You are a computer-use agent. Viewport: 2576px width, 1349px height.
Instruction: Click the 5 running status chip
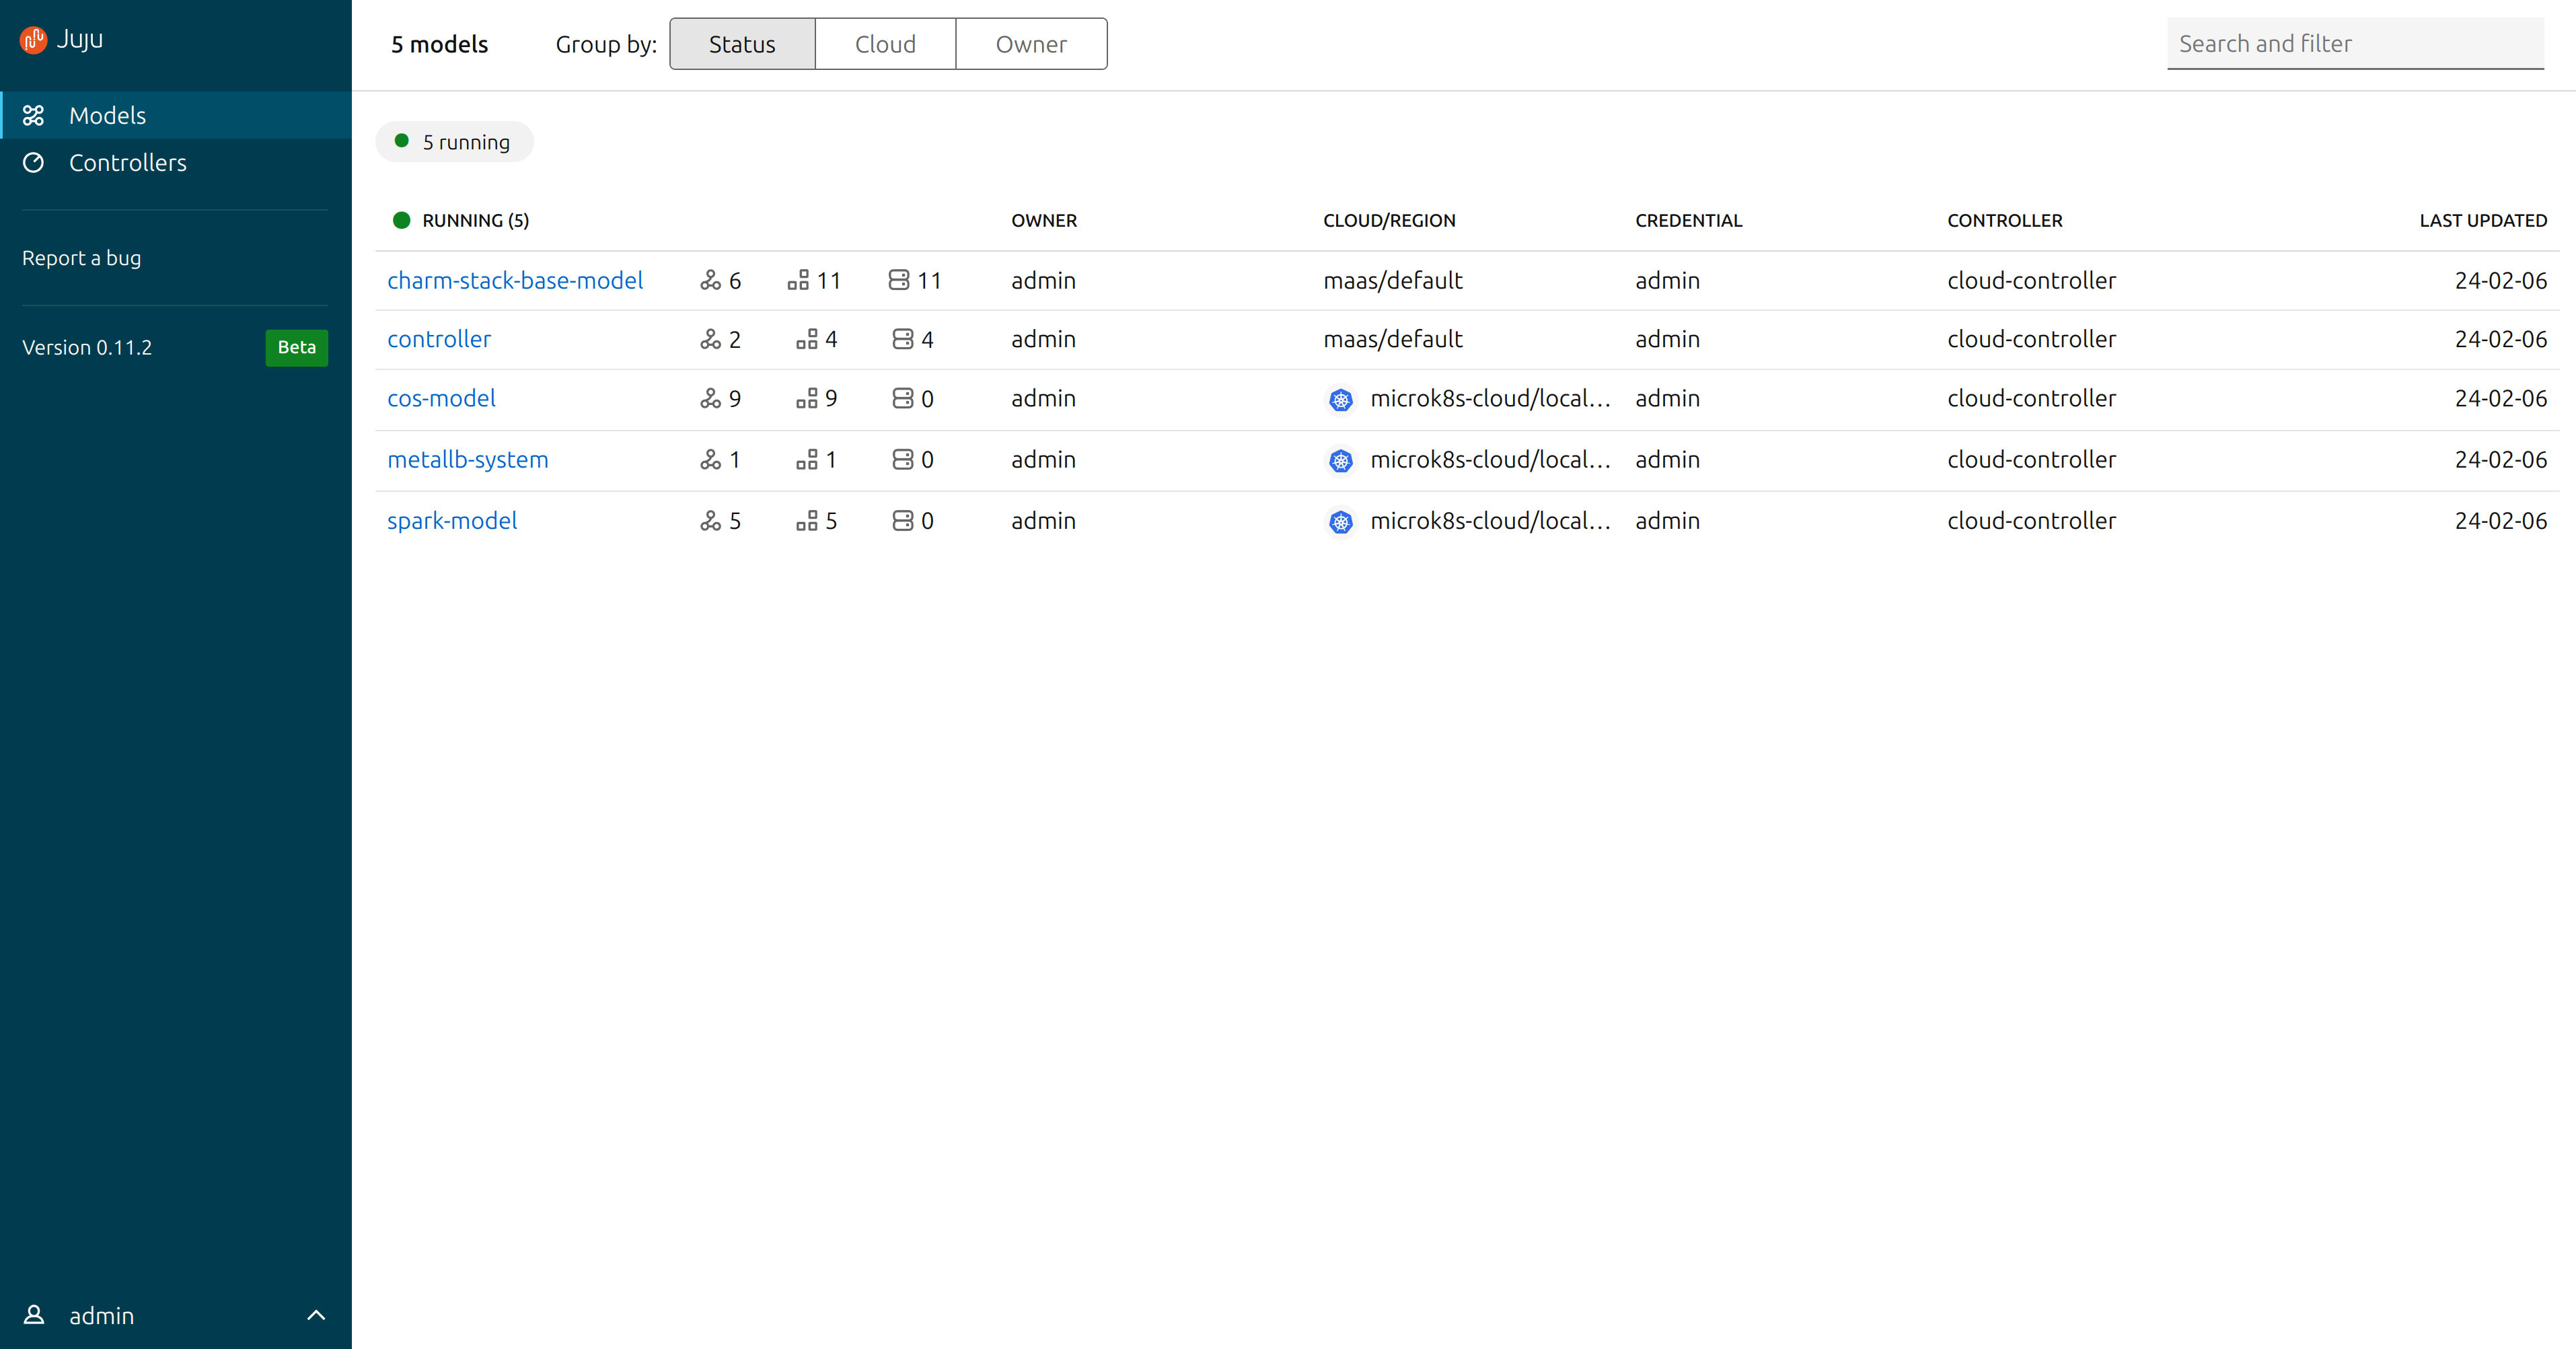(454, 142)
